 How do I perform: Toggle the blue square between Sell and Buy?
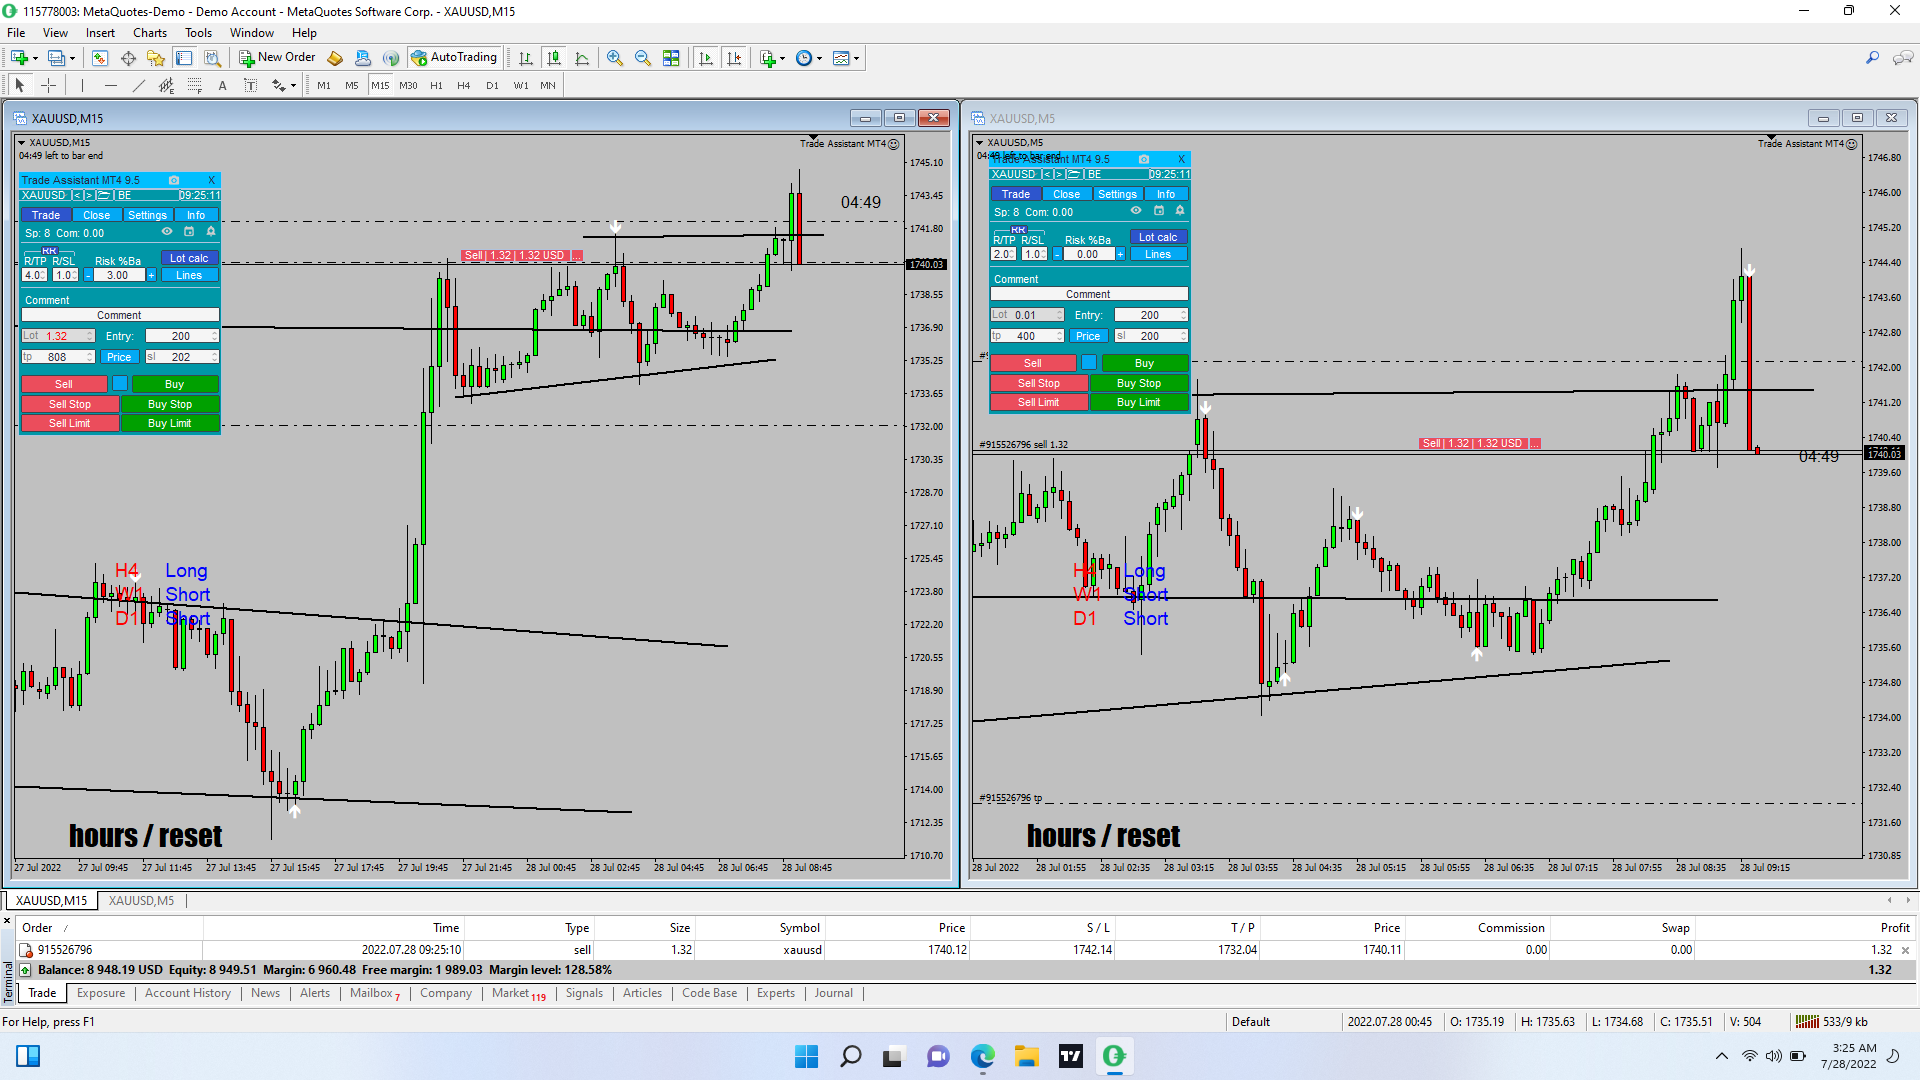click(x=120, y=384)
